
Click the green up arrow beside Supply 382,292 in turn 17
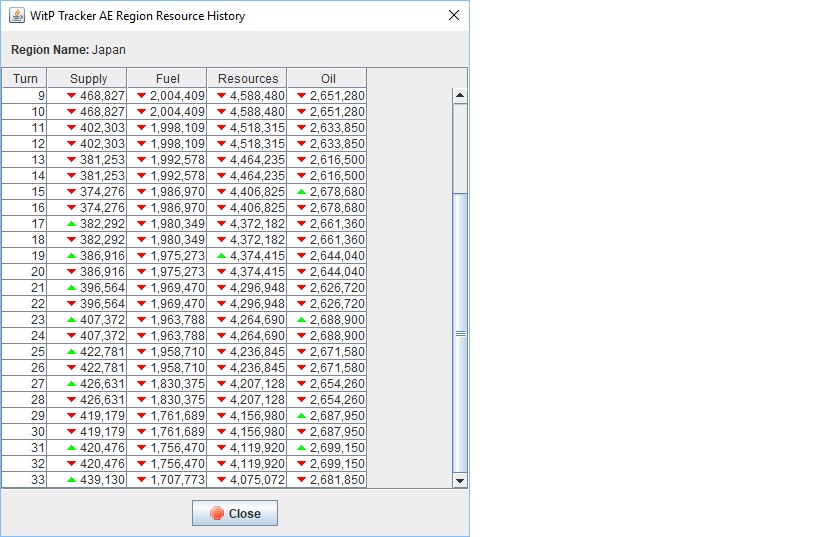point(72,224)
